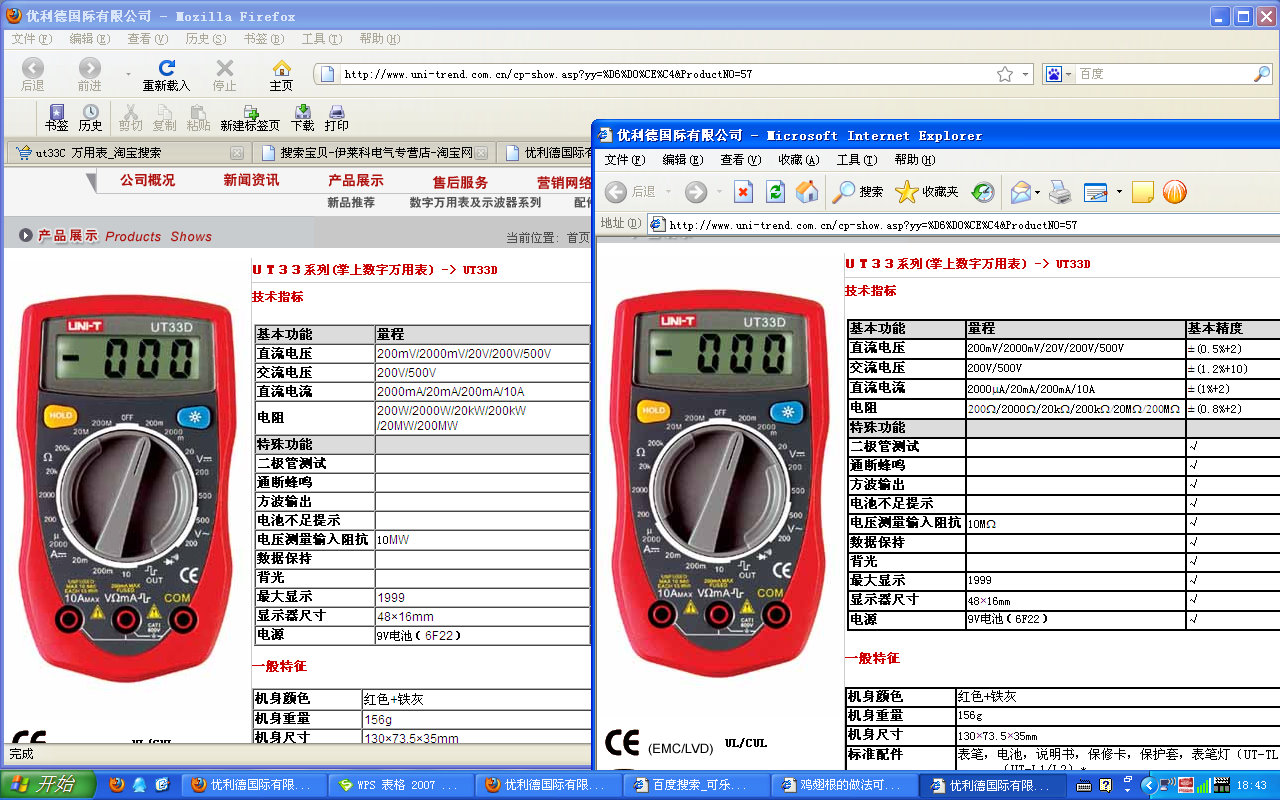Switch to WPS 表格 2007 taskbar button
Screen dimensions: 1280x800
coord(400,785)
